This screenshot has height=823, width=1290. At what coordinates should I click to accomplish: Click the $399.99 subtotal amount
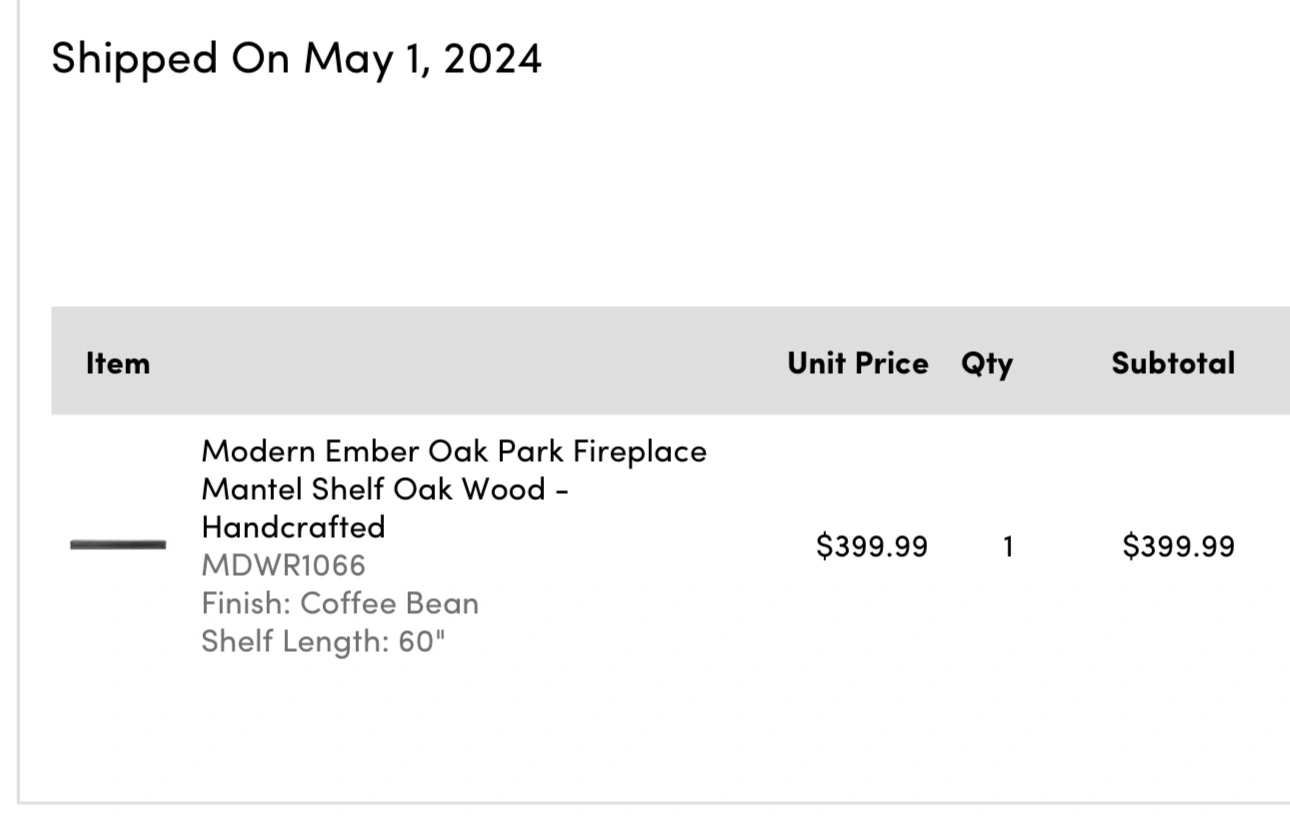point(1178,546)
